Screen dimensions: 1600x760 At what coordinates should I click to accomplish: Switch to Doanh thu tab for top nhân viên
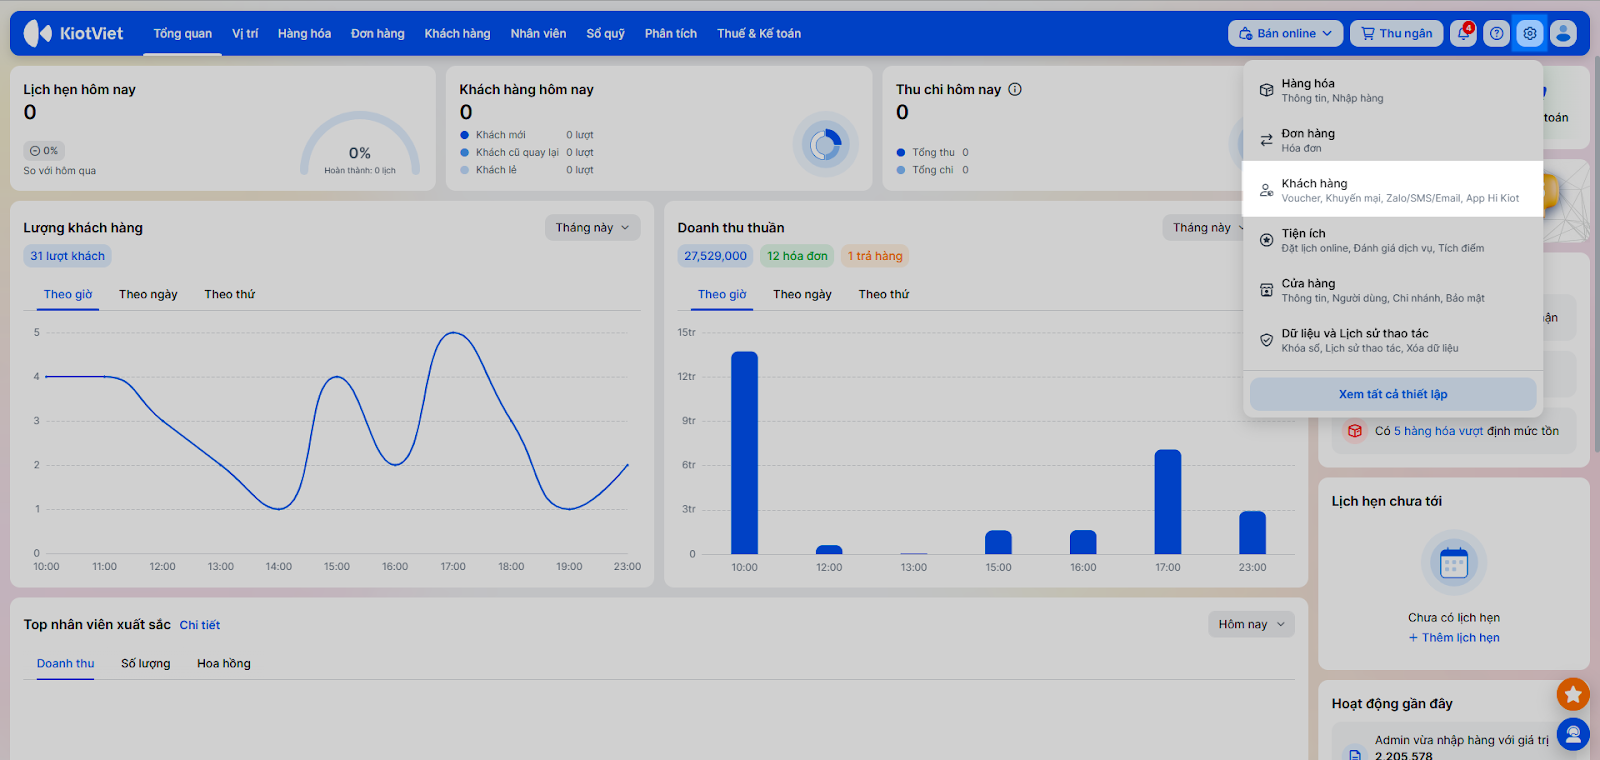[x=66, y=663]
